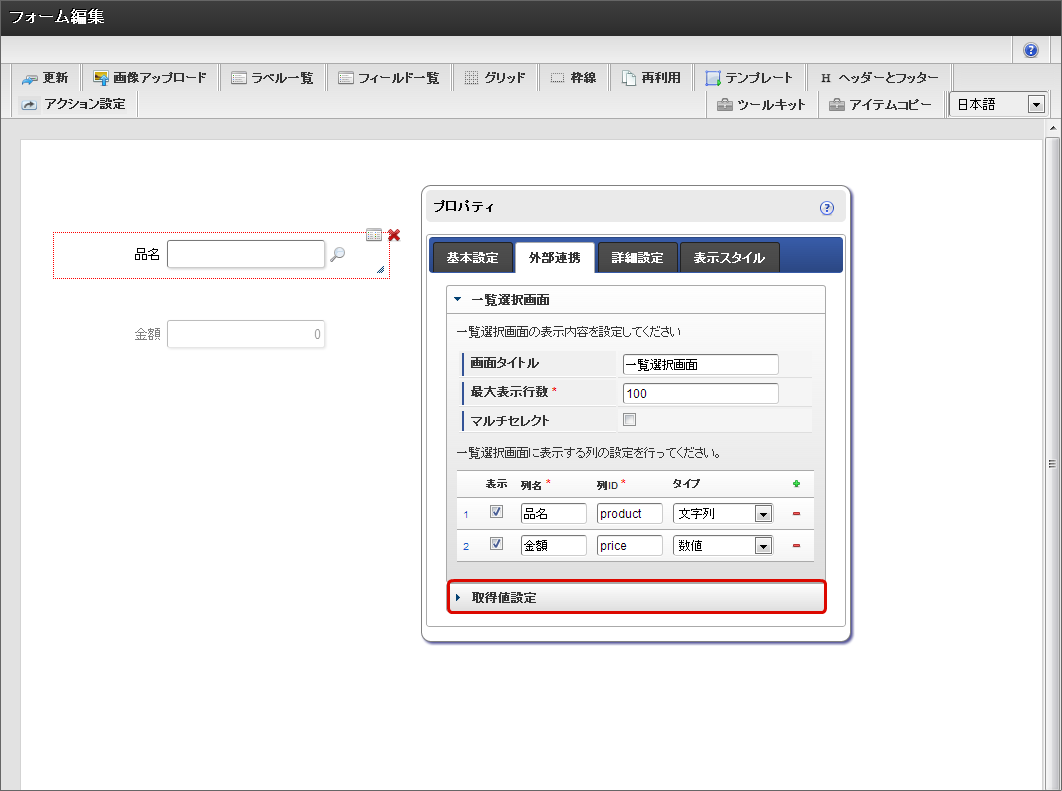
Task: Switch to the 表示スタイル tab
Action: 729,257
